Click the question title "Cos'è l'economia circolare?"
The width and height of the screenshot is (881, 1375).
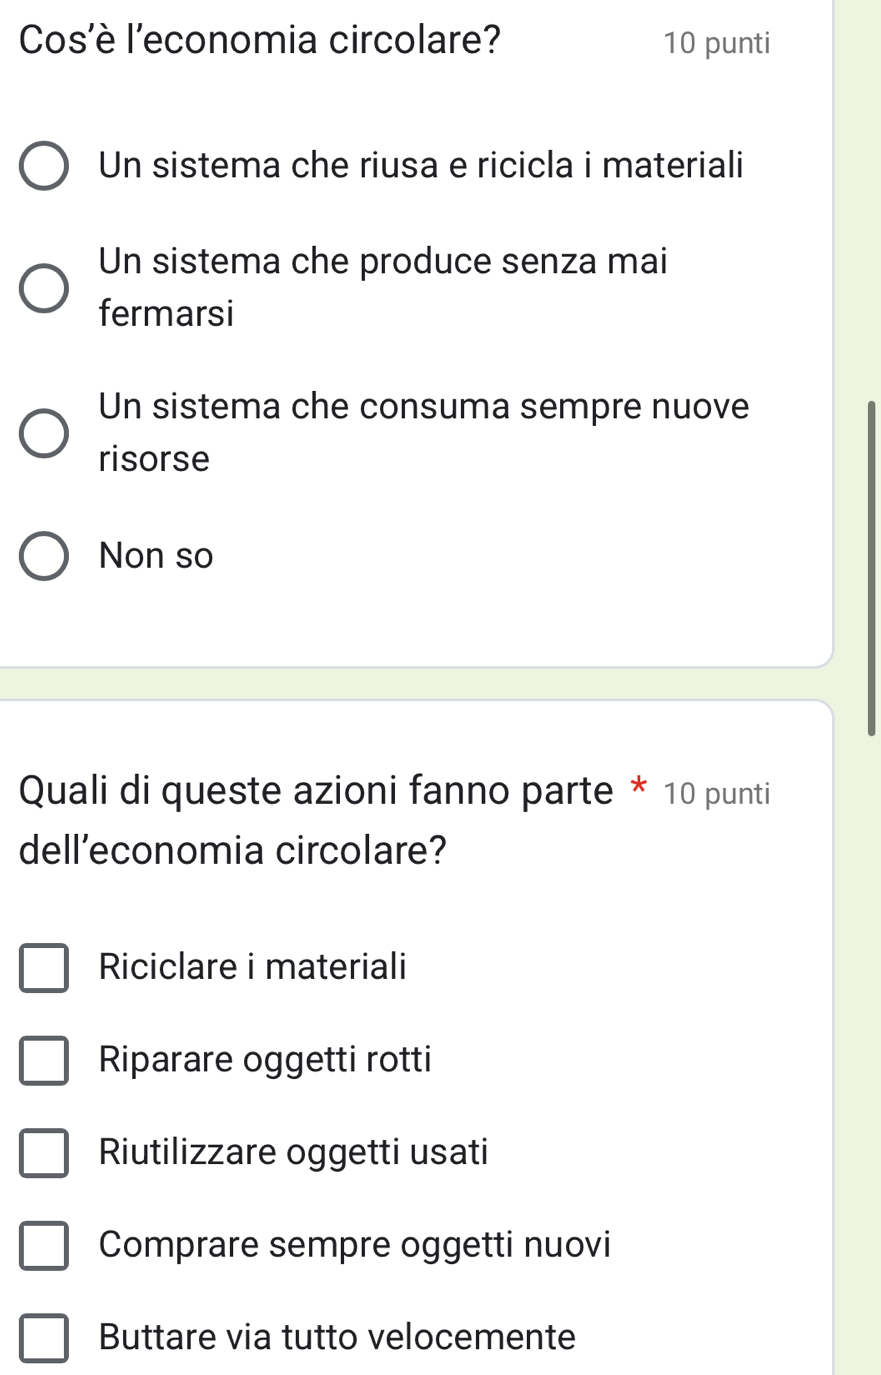coord(260,41)
